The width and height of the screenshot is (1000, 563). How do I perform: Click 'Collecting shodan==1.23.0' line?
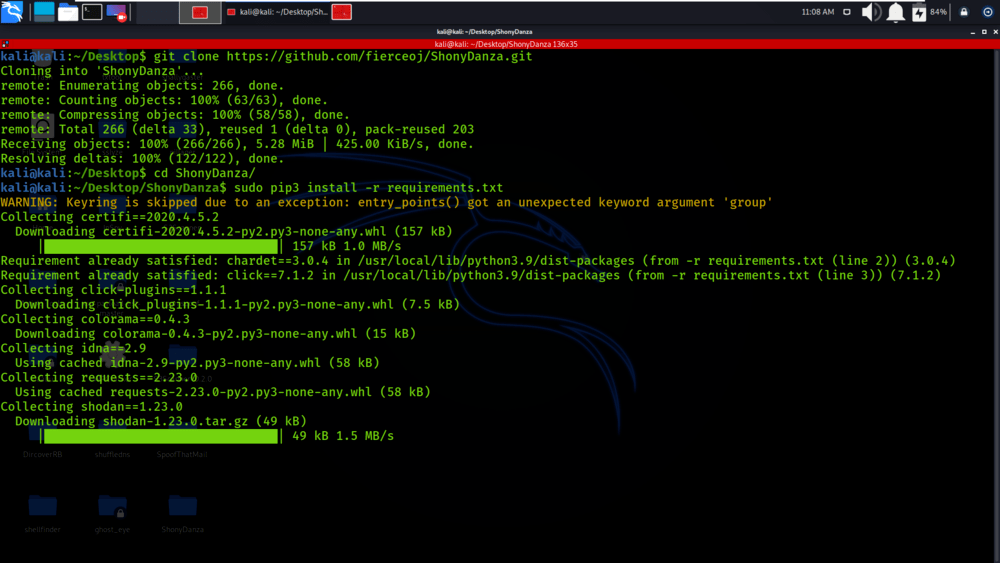pos(91,407)
